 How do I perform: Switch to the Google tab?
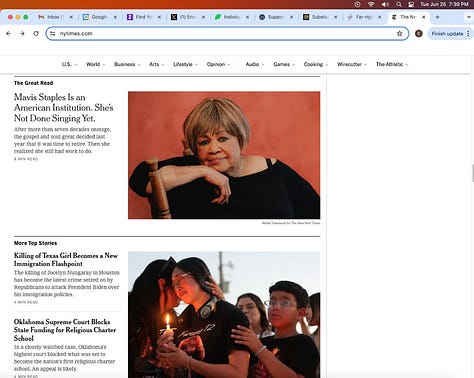pyautogui.click(x=98, y=17)
